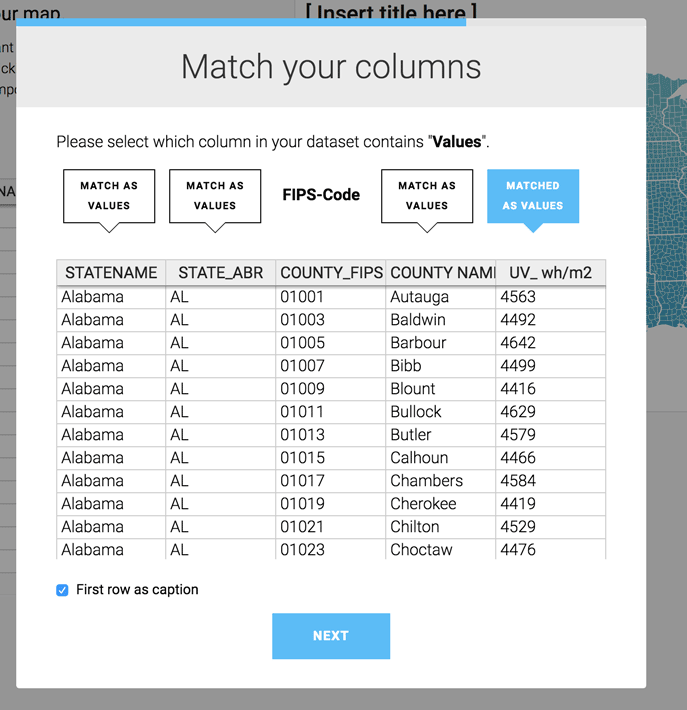Screen dimensions: 687x710
Task: Click the UV_ wh/m2 column header
Action: [551, 273]
